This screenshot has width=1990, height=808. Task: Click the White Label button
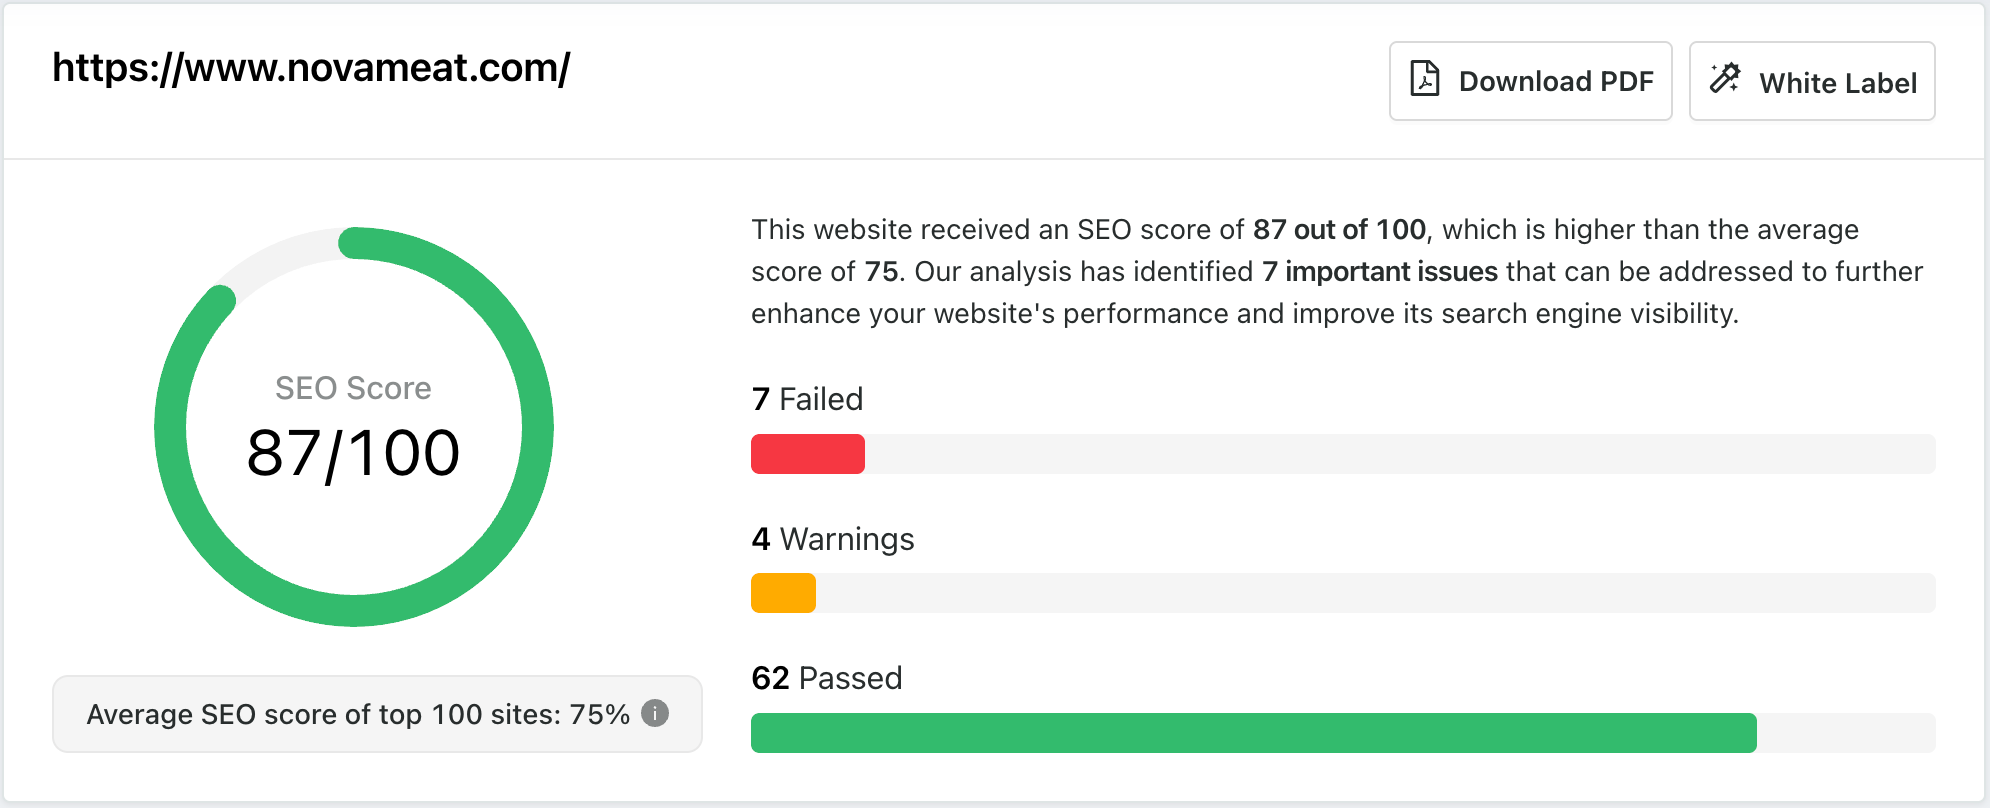click(1812, 81)
